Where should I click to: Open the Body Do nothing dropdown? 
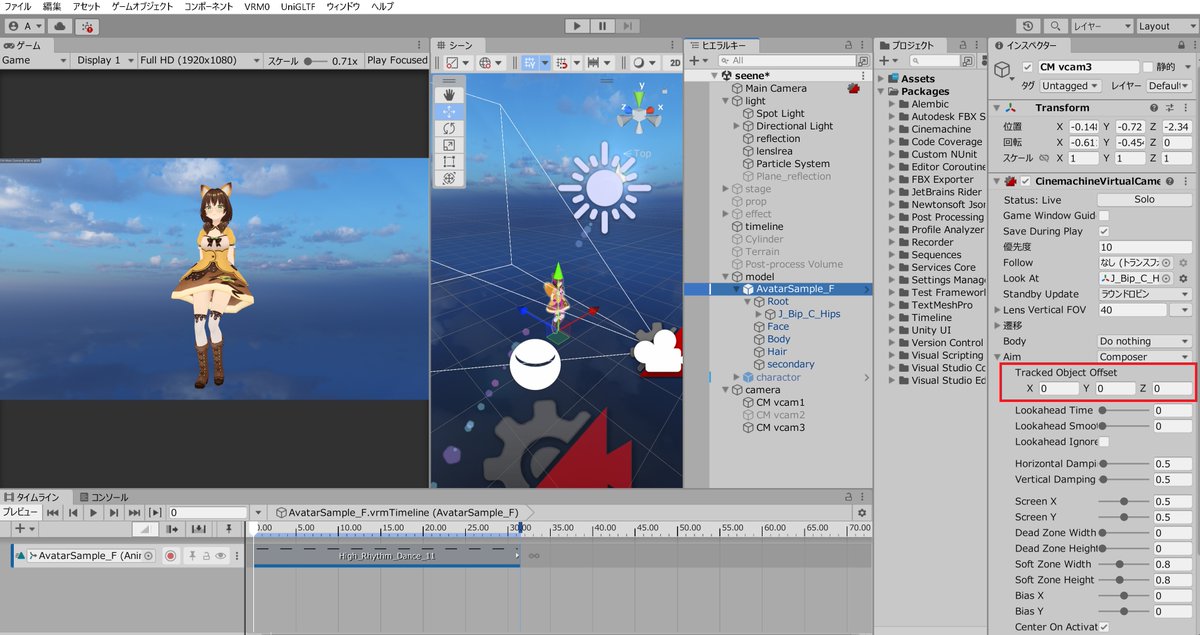[x=1144, y=341]
